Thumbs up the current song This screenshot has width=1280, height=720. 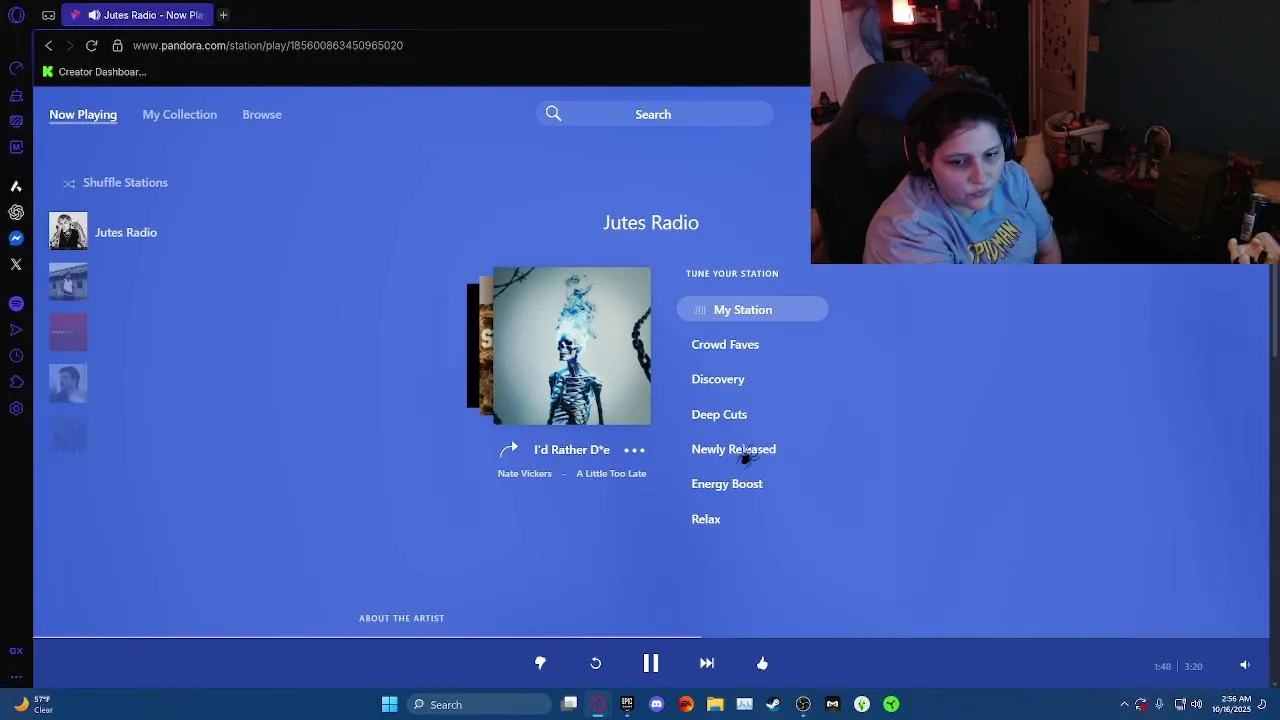click(762, 663)
